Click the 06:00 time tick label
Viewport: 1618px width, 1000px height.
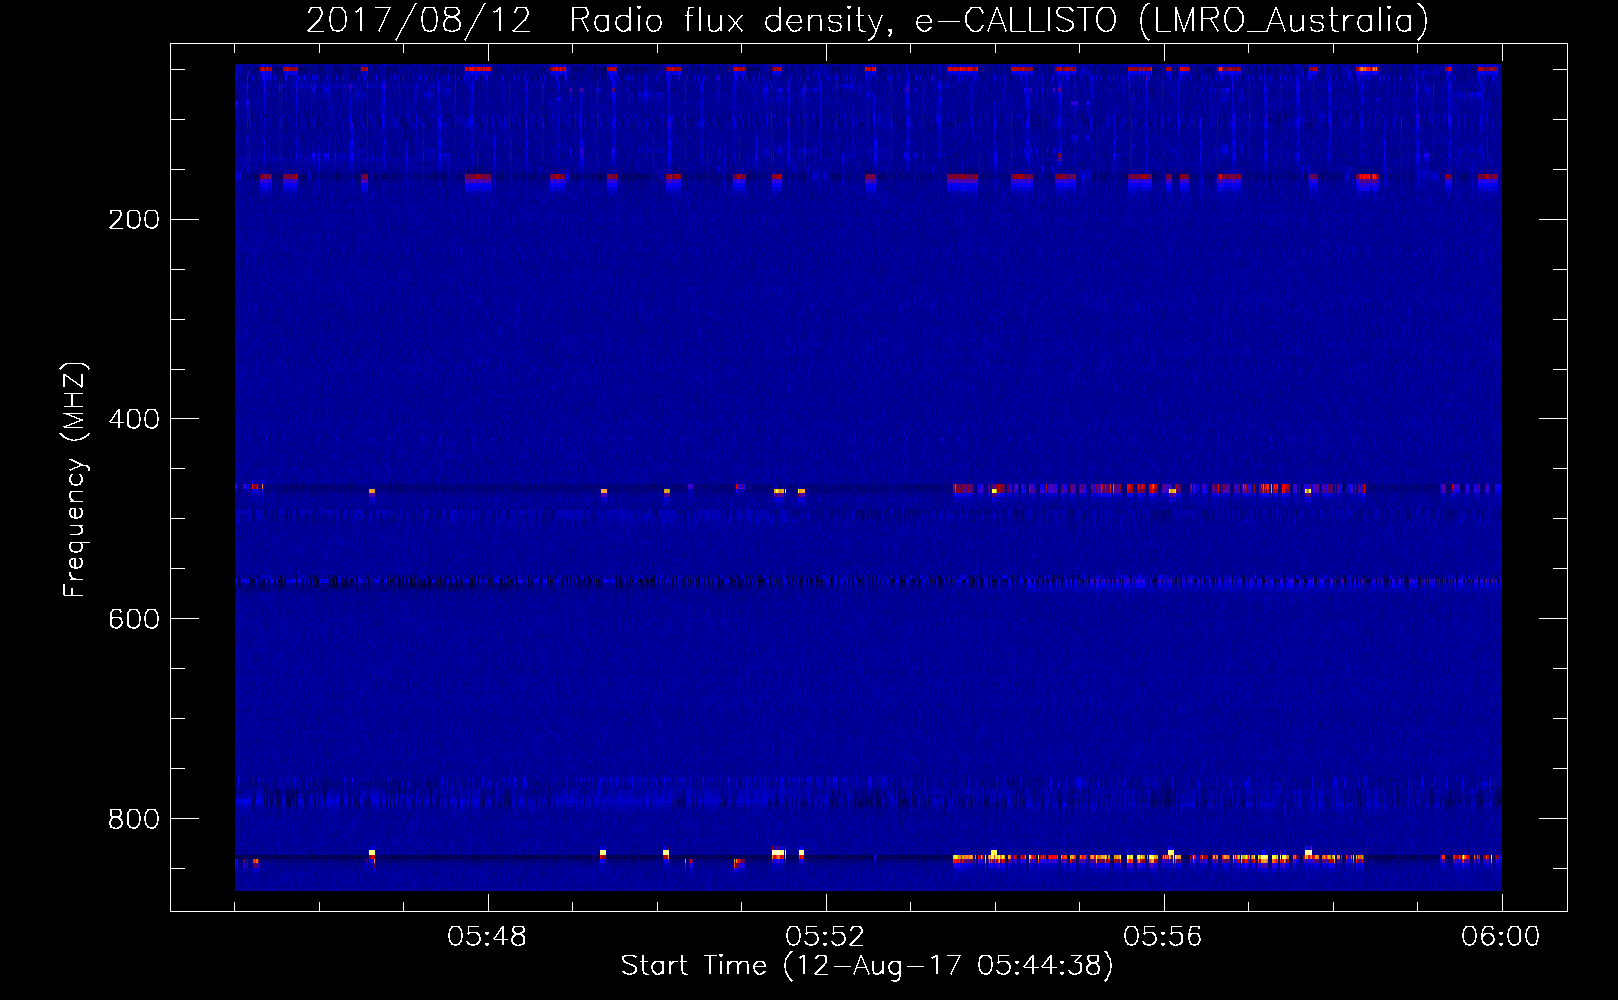coord(1501,936)
